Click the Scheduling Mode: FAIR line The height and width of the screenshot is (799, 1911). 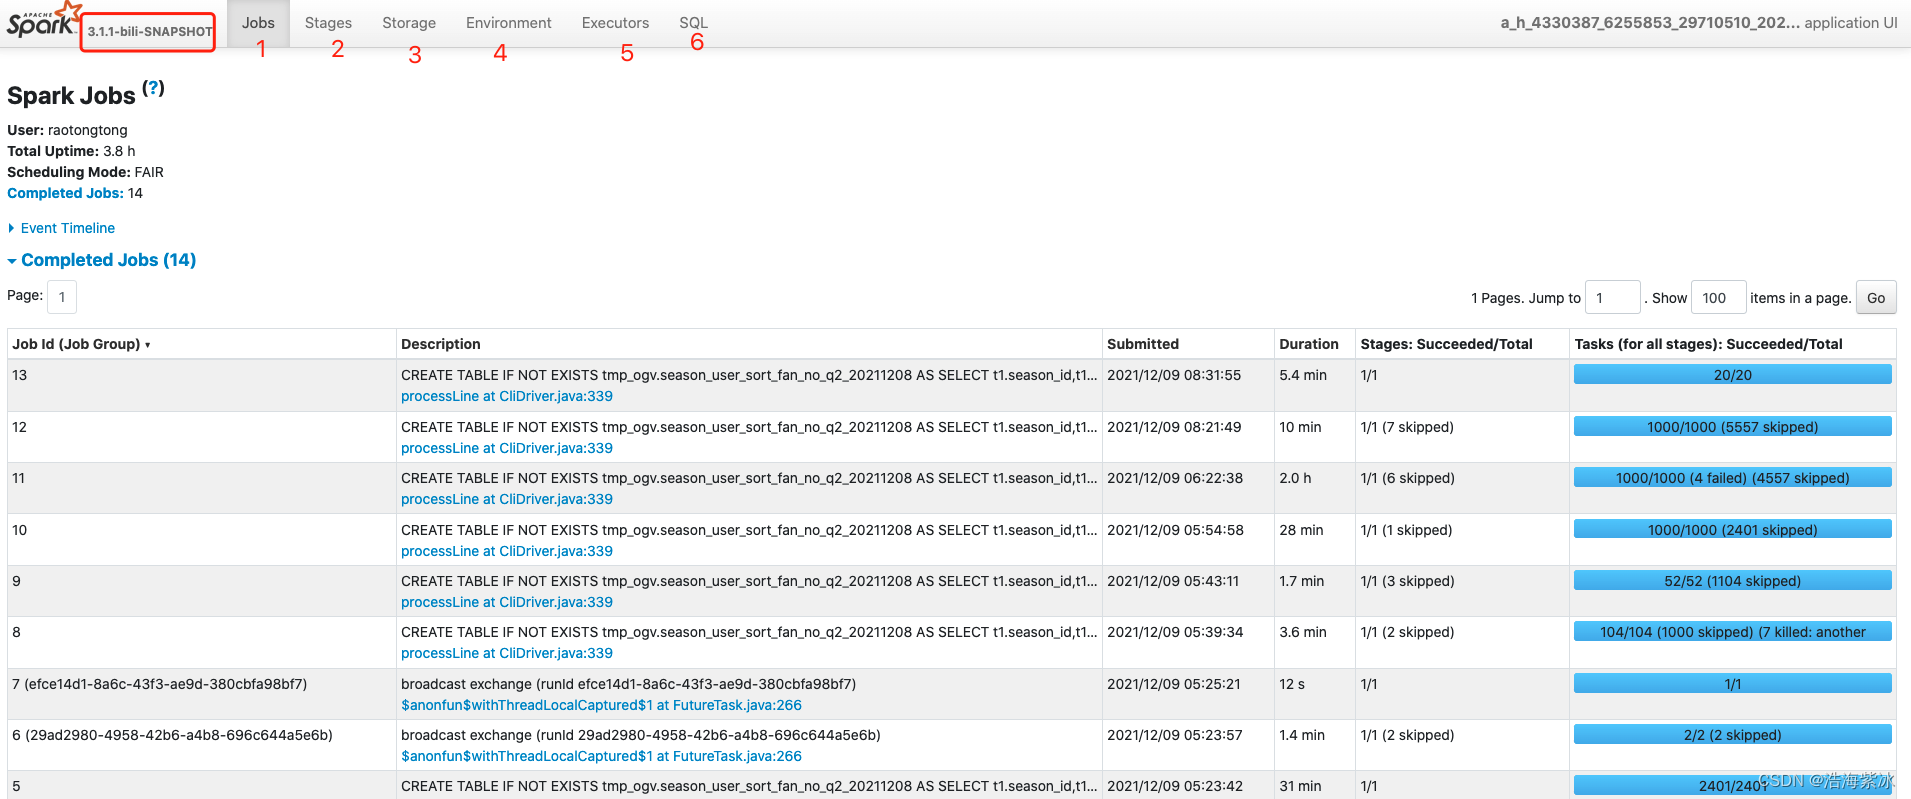[85, 172]
